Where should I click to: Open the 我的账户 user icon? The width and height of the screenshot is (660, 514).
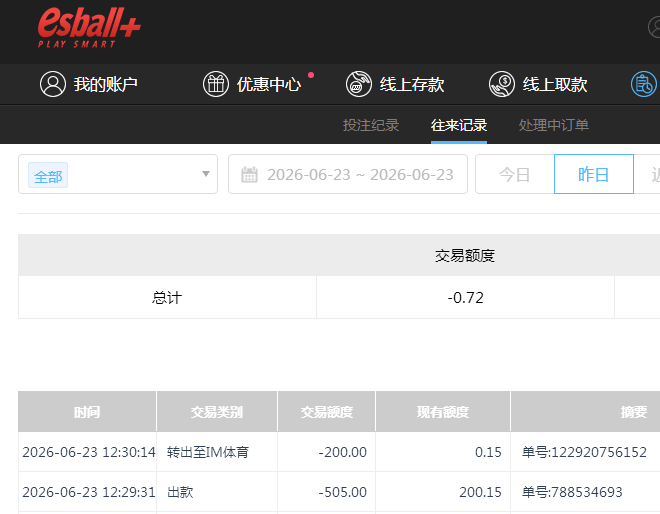pos(53,84)
